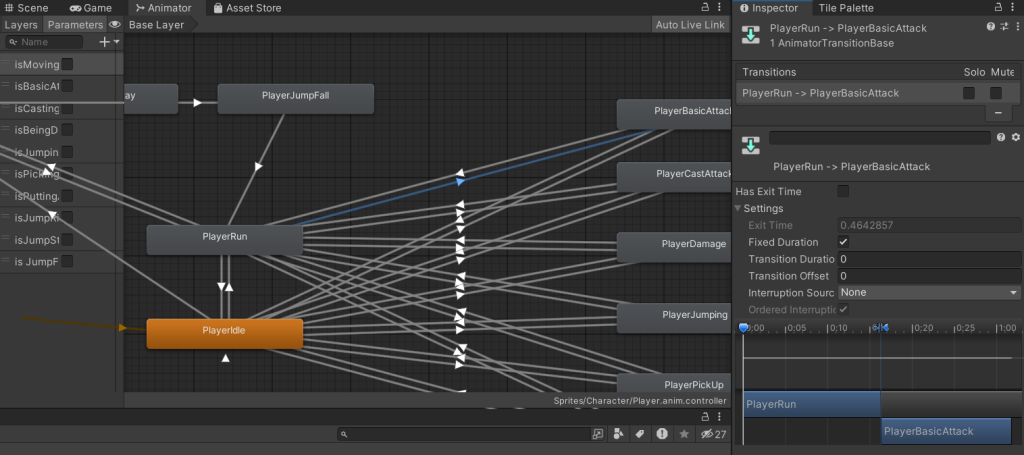This screenshot has height=455, width=1024.
Task: Open the add parameter plus dropdown
Action: [108, 42]
